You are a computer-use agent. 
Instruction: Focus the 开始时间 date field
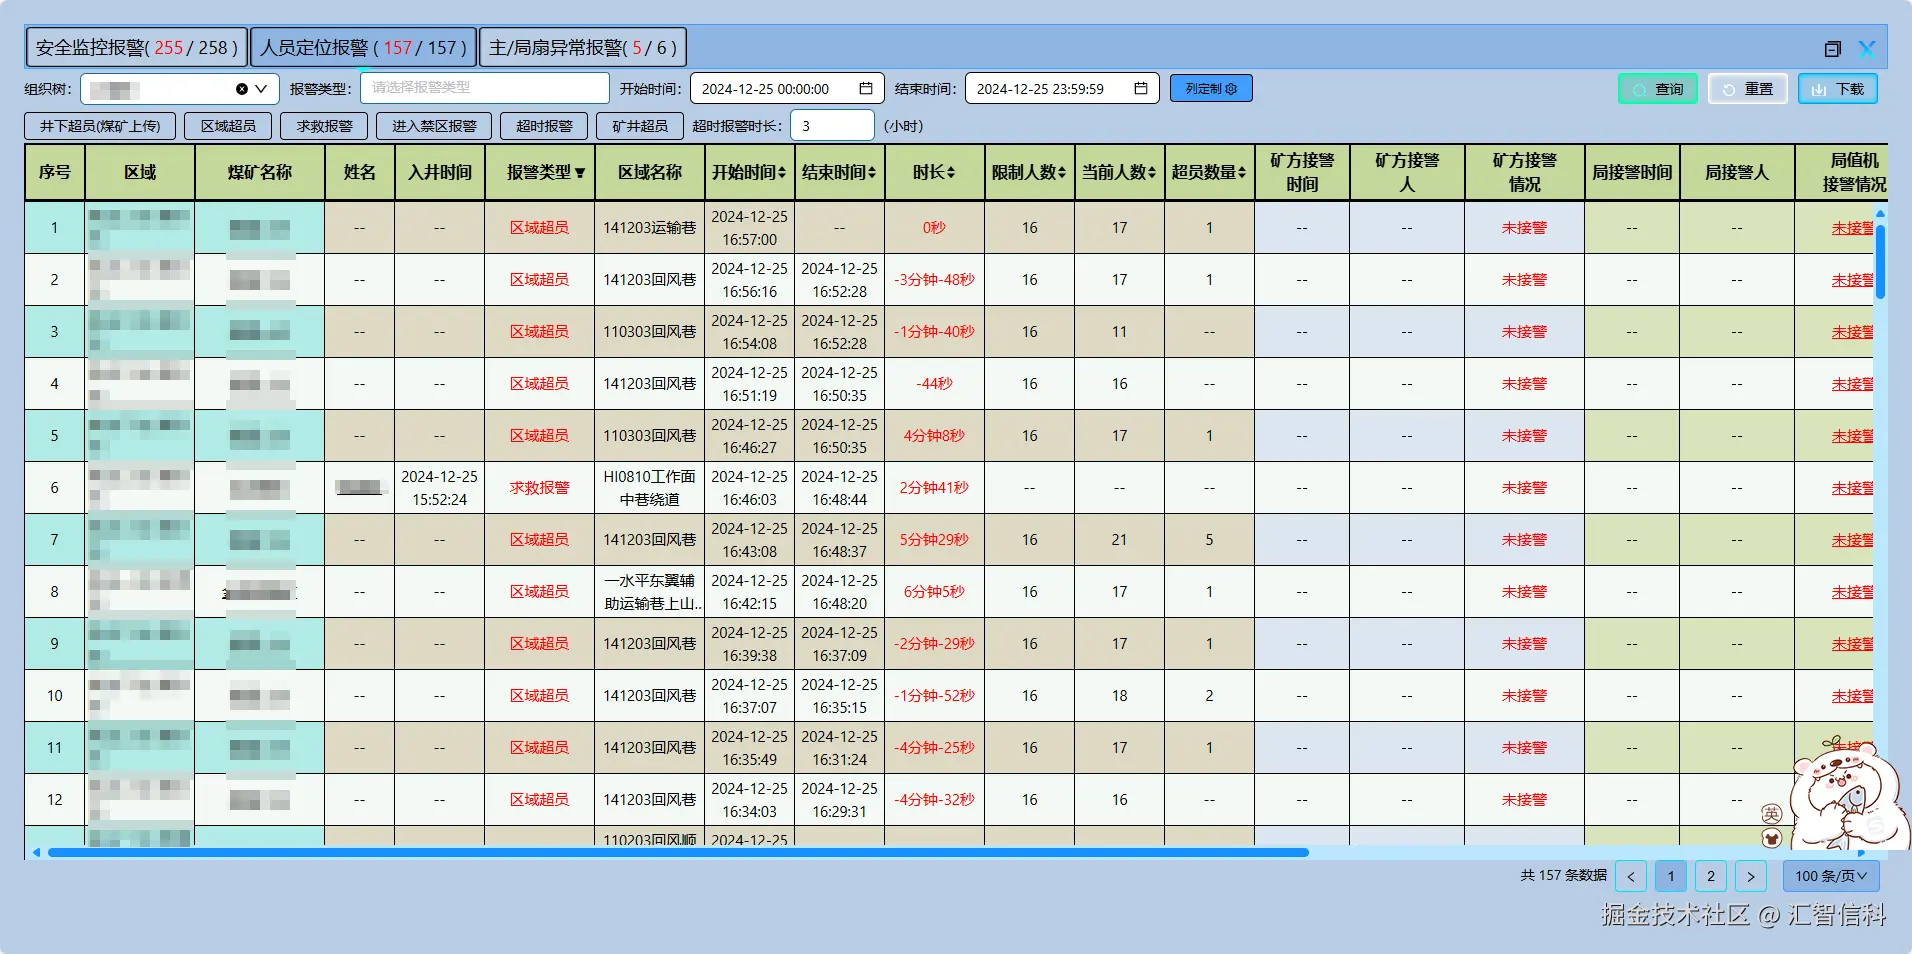pyautogui.click(x=787, y=89)
